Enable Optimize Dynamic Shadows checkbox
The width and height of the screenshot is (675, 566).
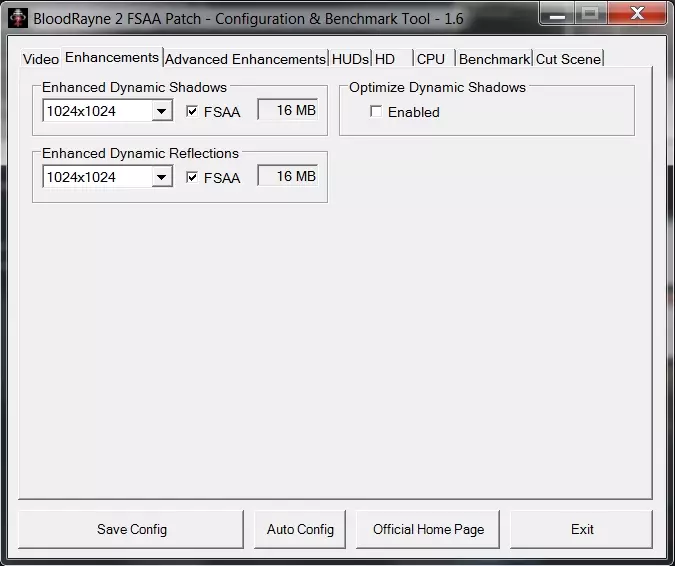click(x=376, y=111)
